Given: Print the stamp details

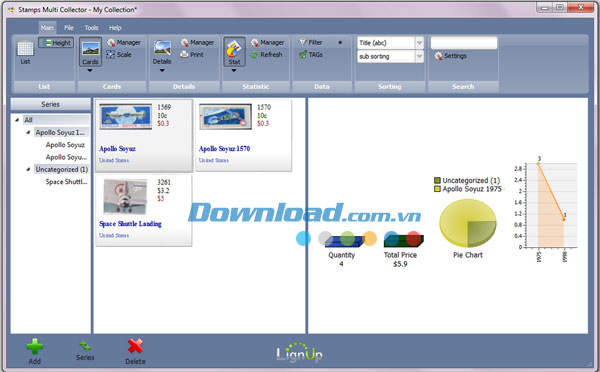Looking at the screenshot, I should tap(184, 55).
